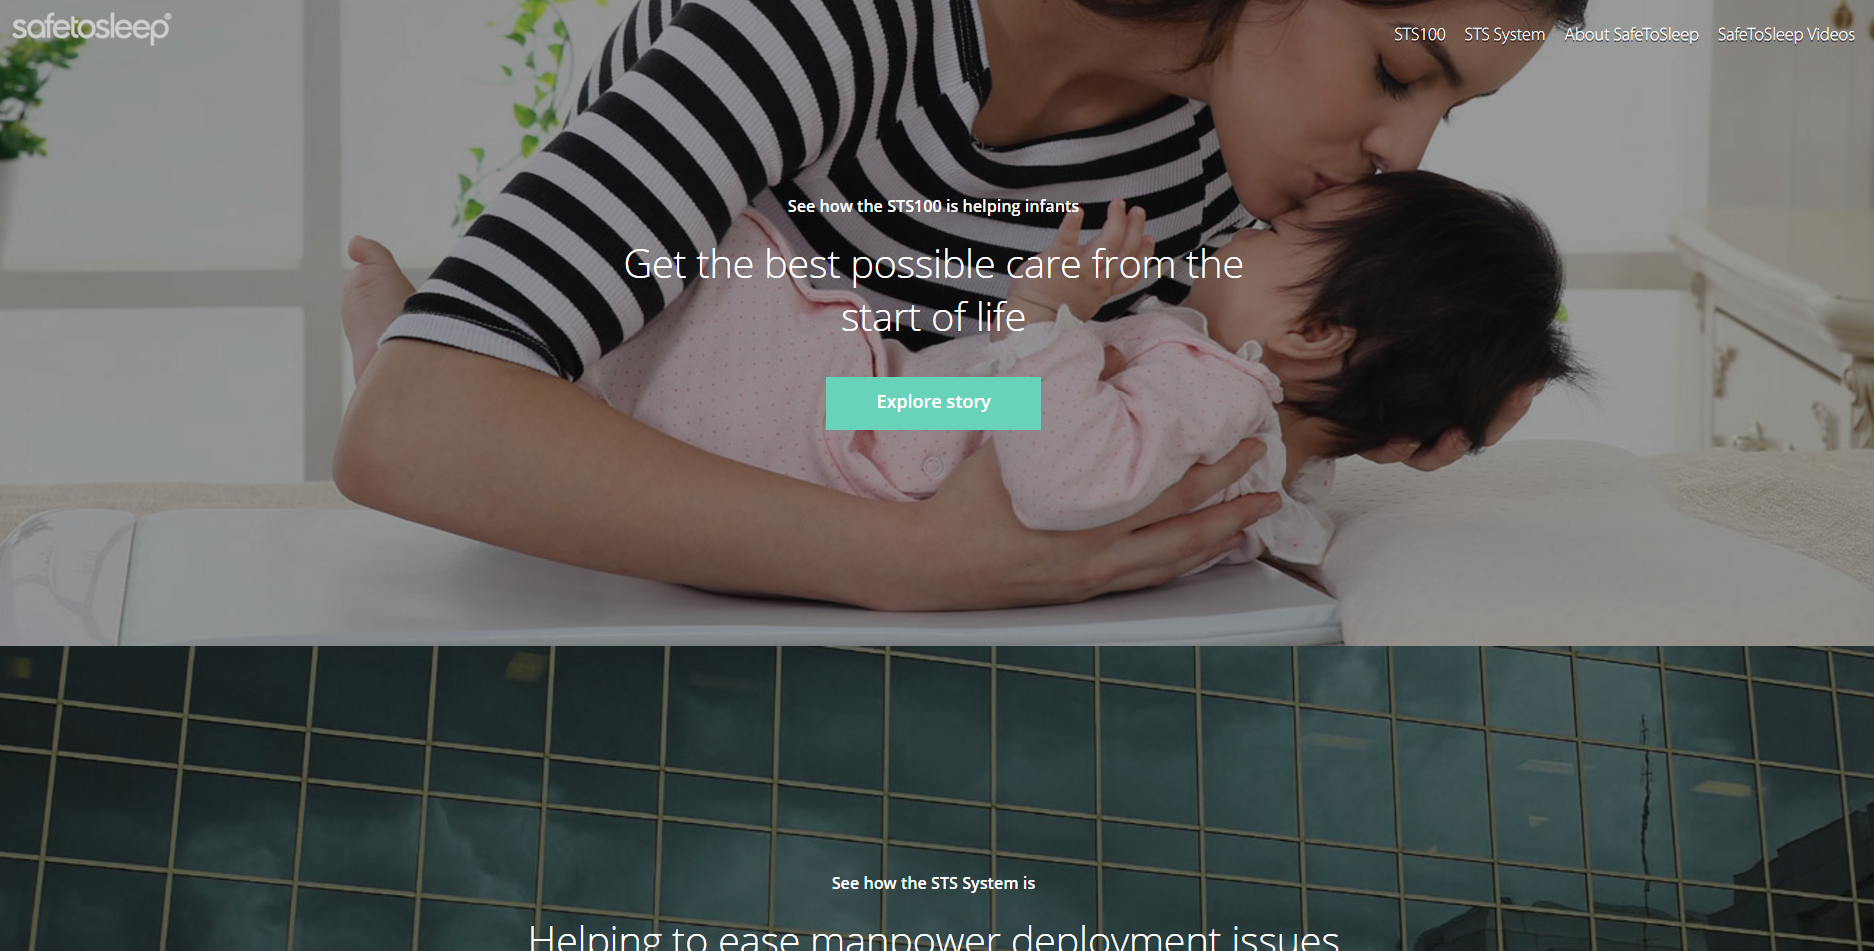This screenshot has width=1874, height=951.
Task: Click the 'Helping to ease manpower deployment issues' heading
Action: tap(933, 937)
